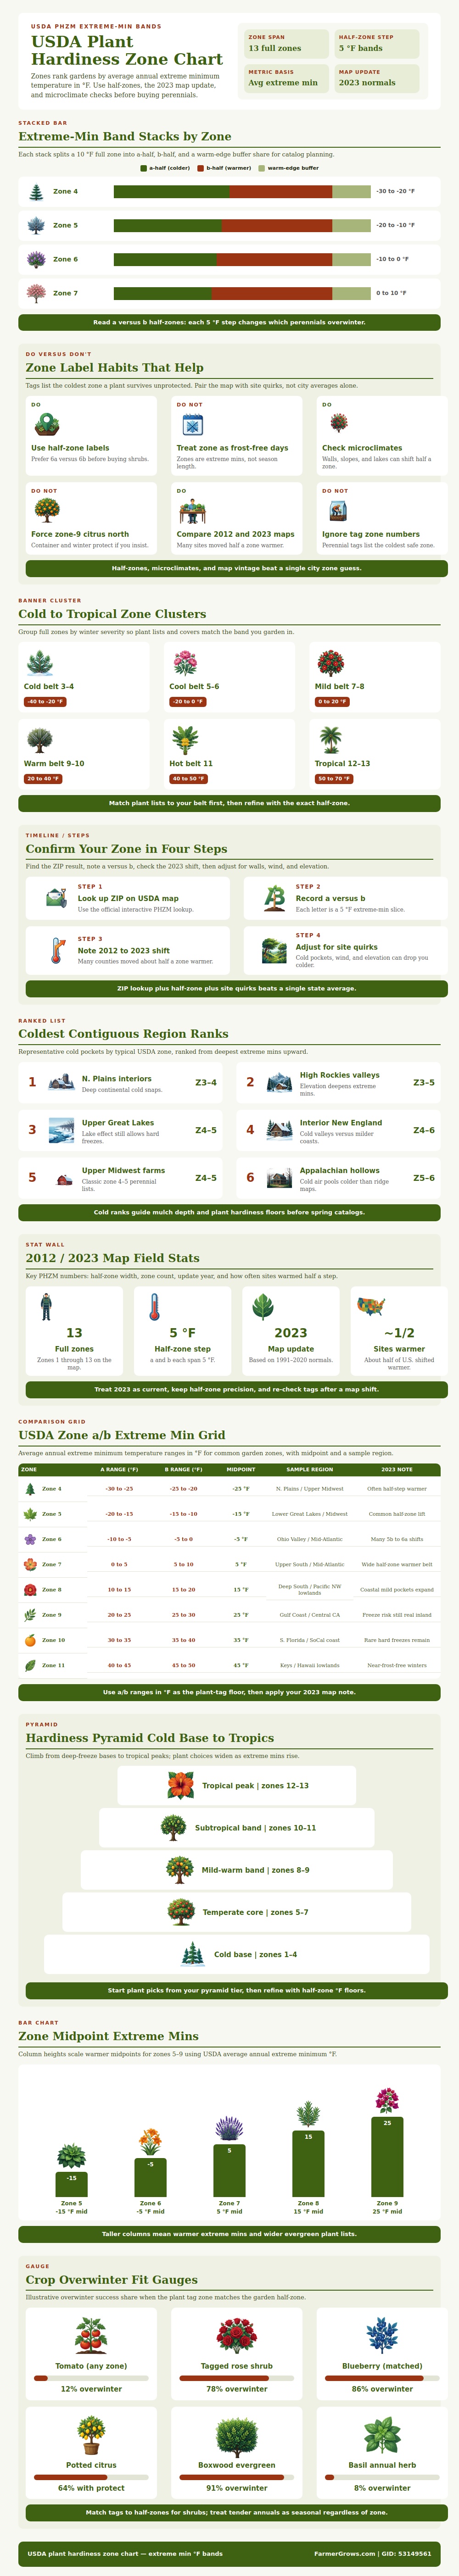
Task: Click the 'MAP UPDATE 2023 normals' header card
Action: (376, 78)
